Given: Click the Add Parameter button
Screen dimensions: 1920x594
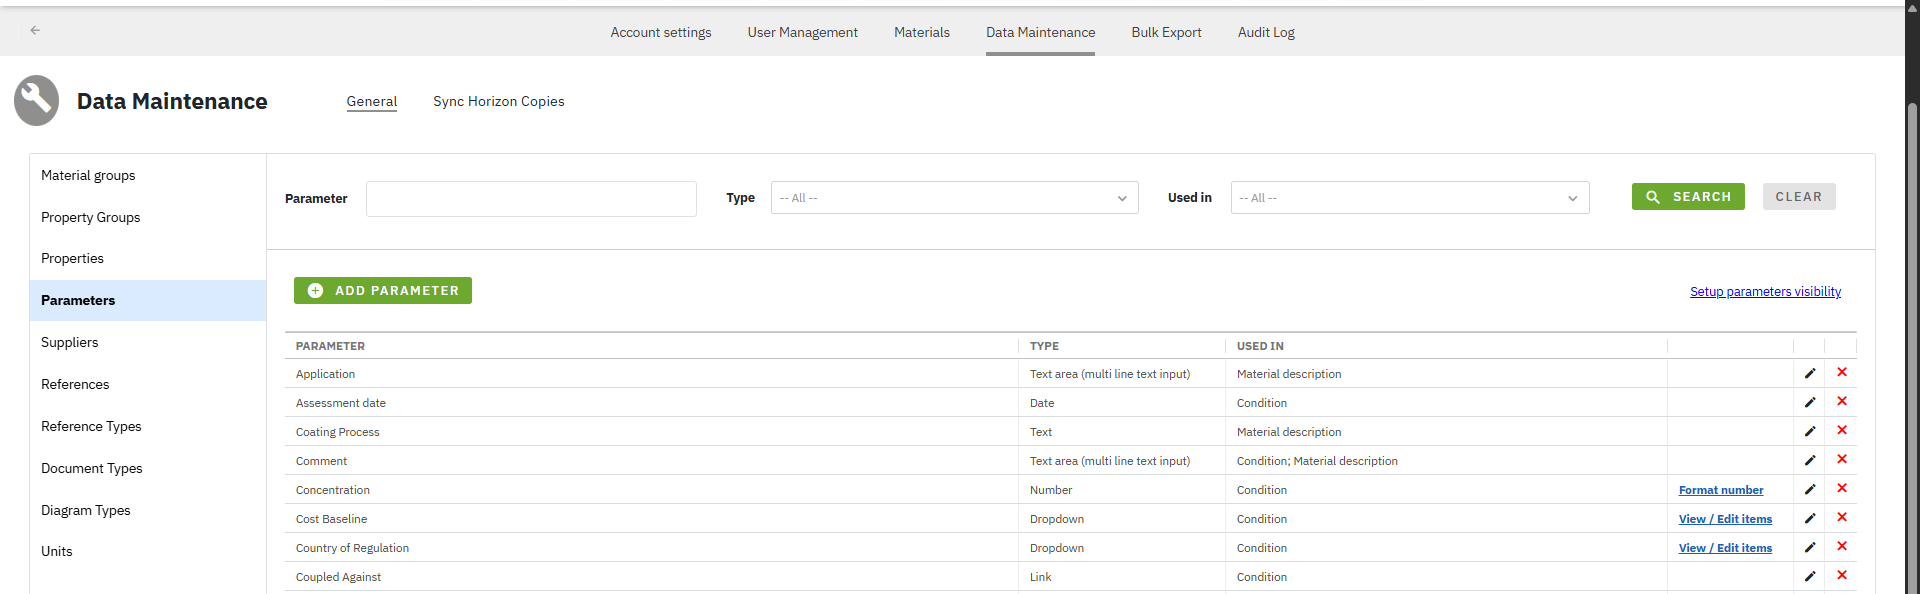Looking at the screenshot, I should click(383, 291).
